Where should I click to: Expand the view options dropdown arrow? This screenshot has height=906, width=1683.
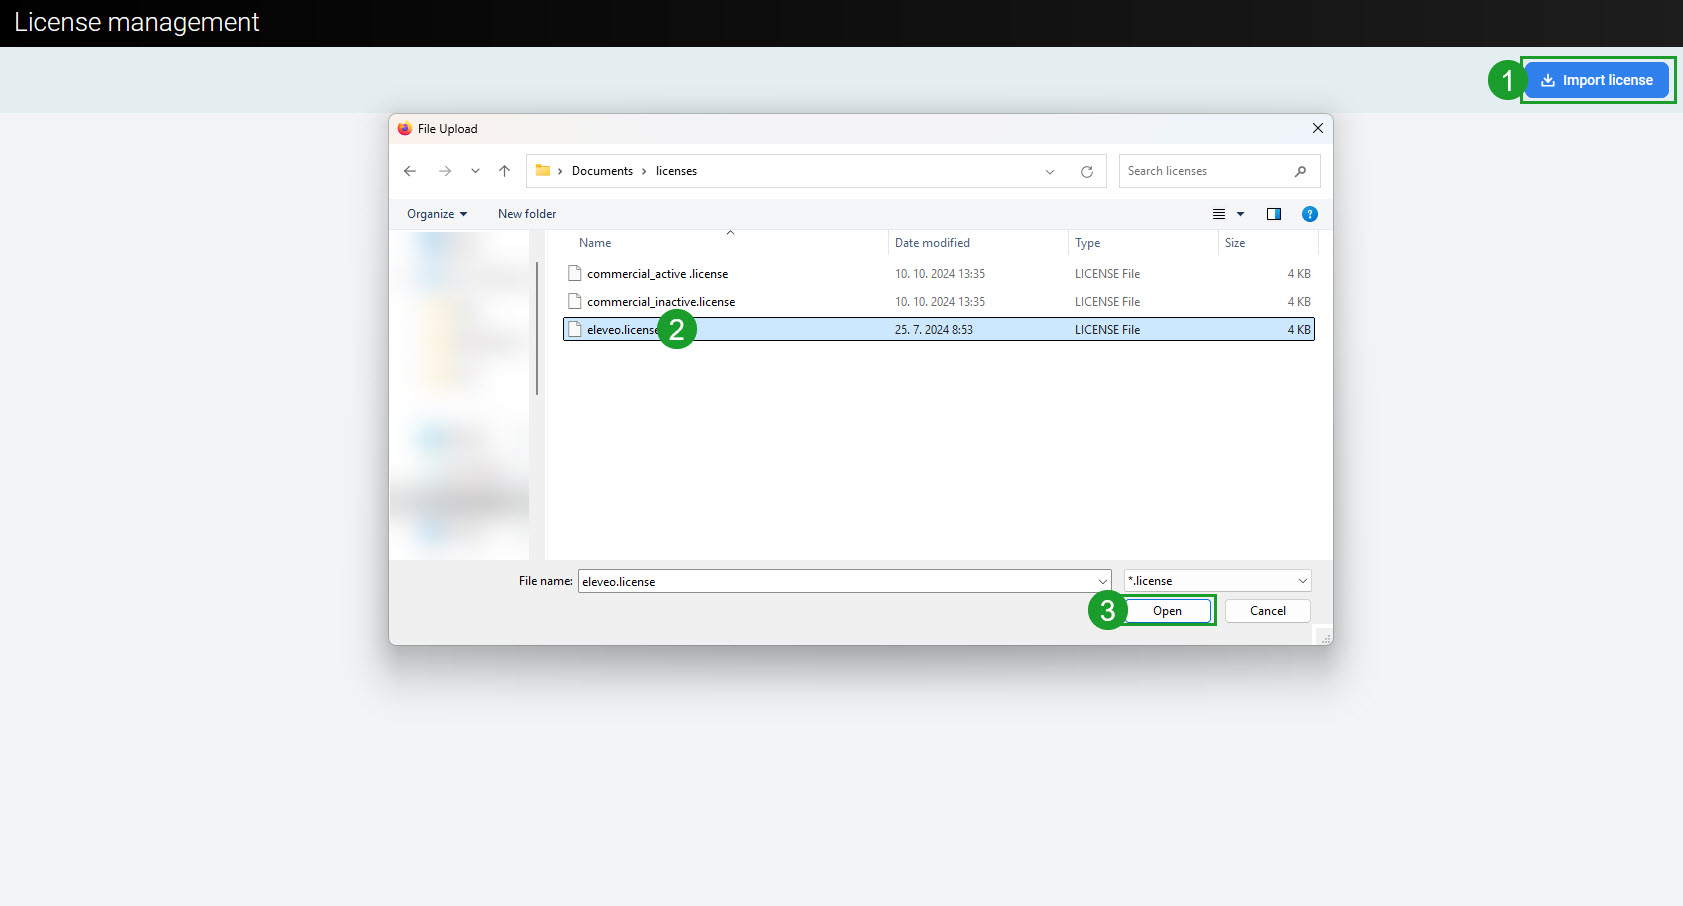click(1241, 214)
